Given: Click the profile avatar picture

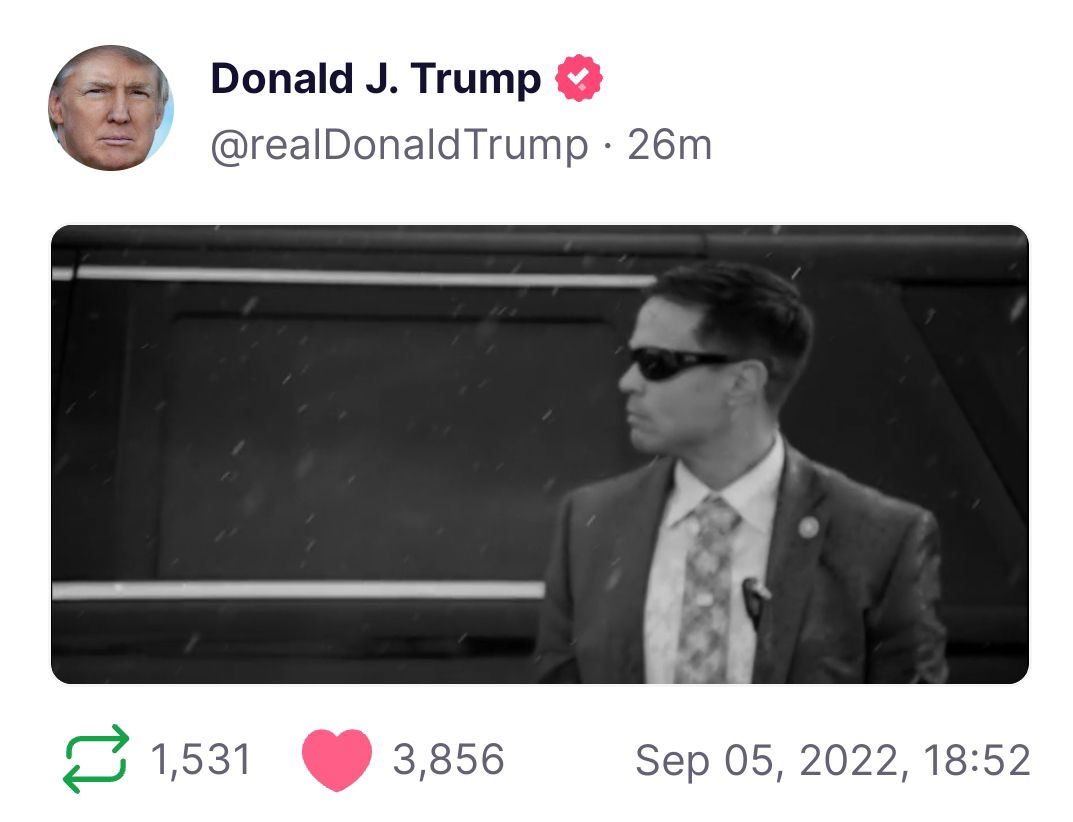Looking at the screenshot, I should tap(110, 108).
